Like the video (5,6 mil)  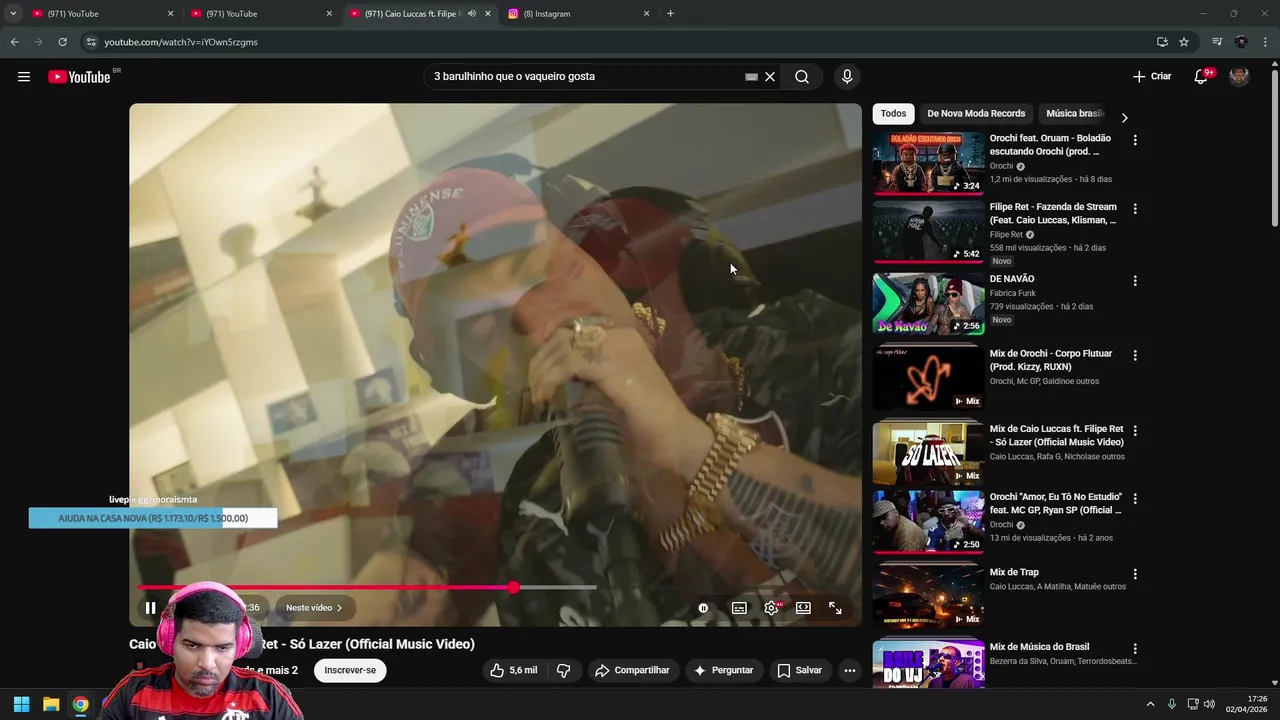click(x=514, y=670)
